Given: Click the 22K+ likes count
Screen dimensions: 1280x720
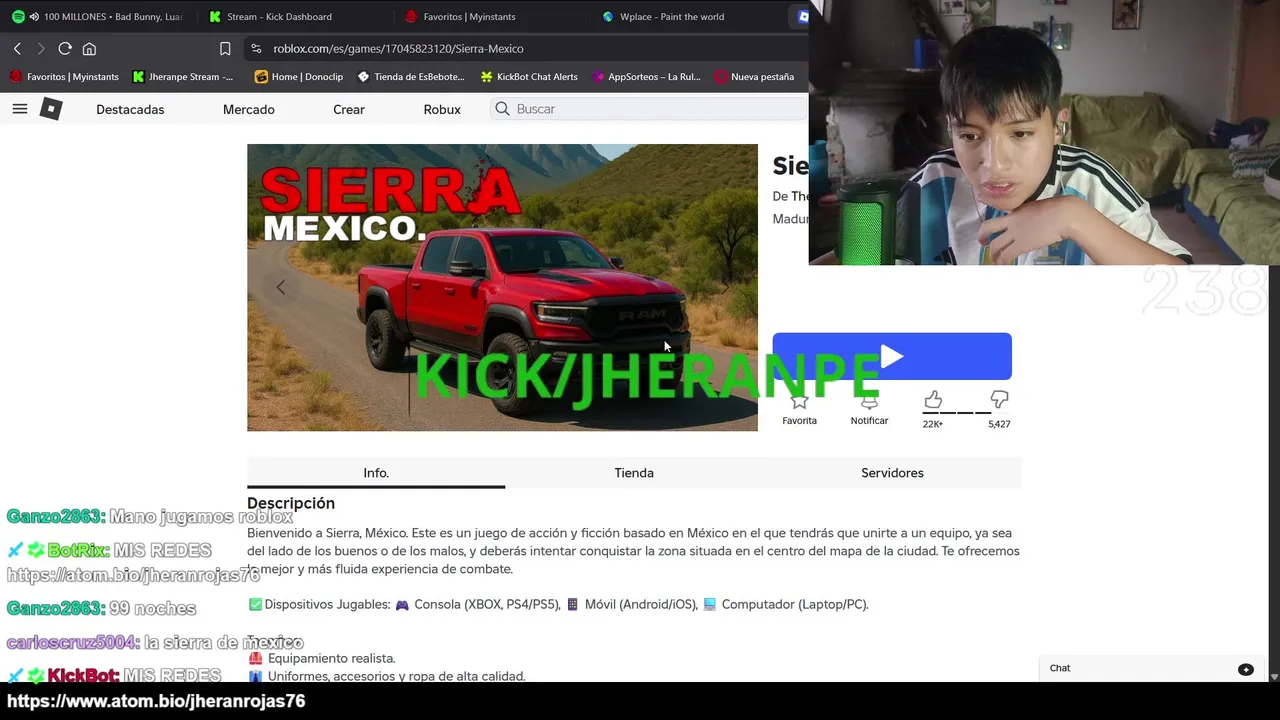Looking at the screenshot, I should [933, 424].
